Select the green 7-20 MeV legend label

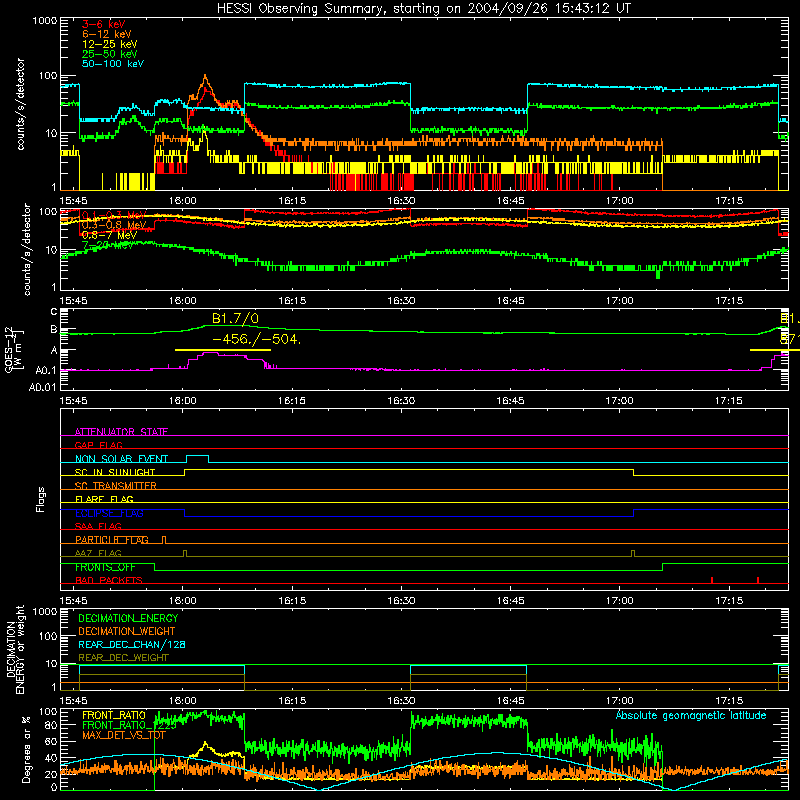click(x=108, y=245)
